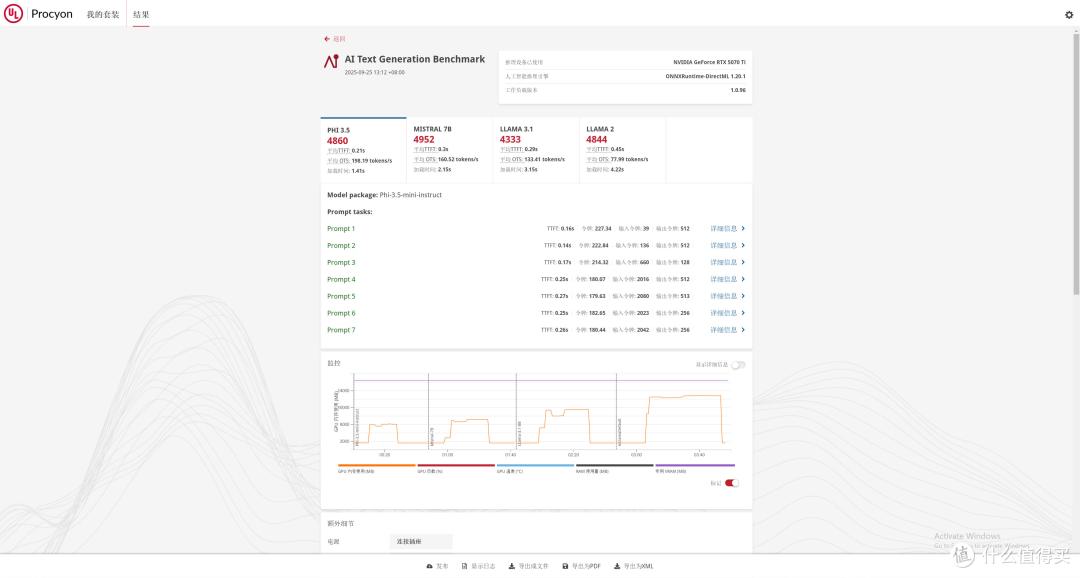
Task: Click the export as XML download icon
Action: pyautogui.click(x=617, y=566)
